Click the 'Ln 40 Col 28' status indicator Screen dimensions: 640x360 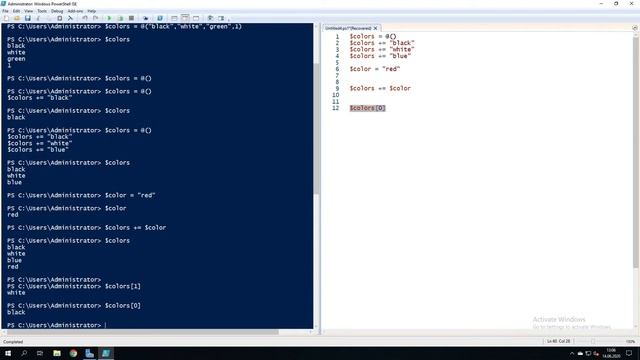(558, 341)
